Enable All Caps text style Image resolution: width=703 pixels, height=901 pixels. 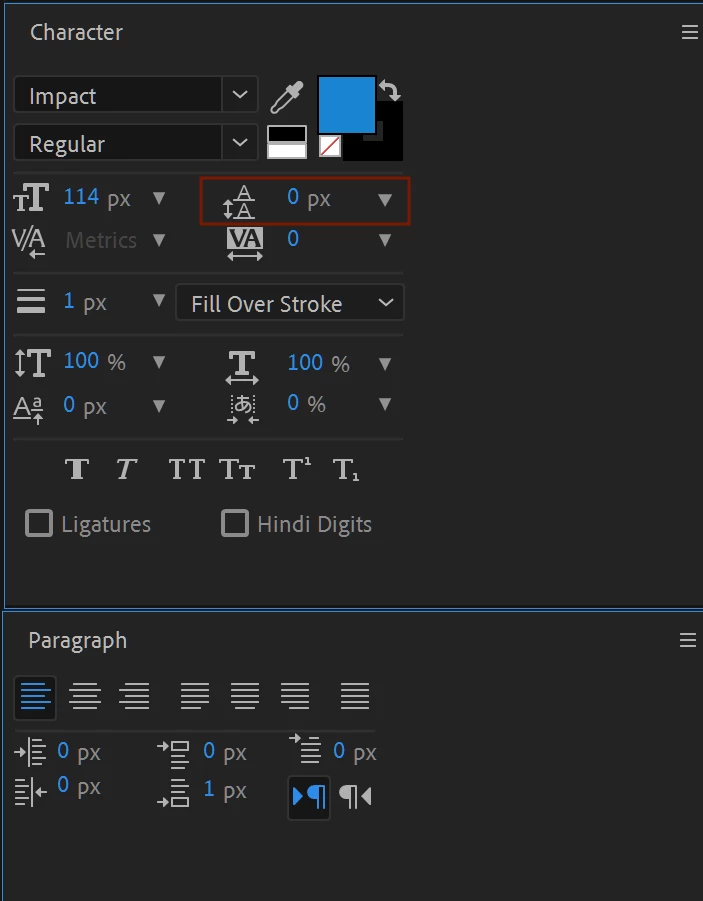point(186,469)
